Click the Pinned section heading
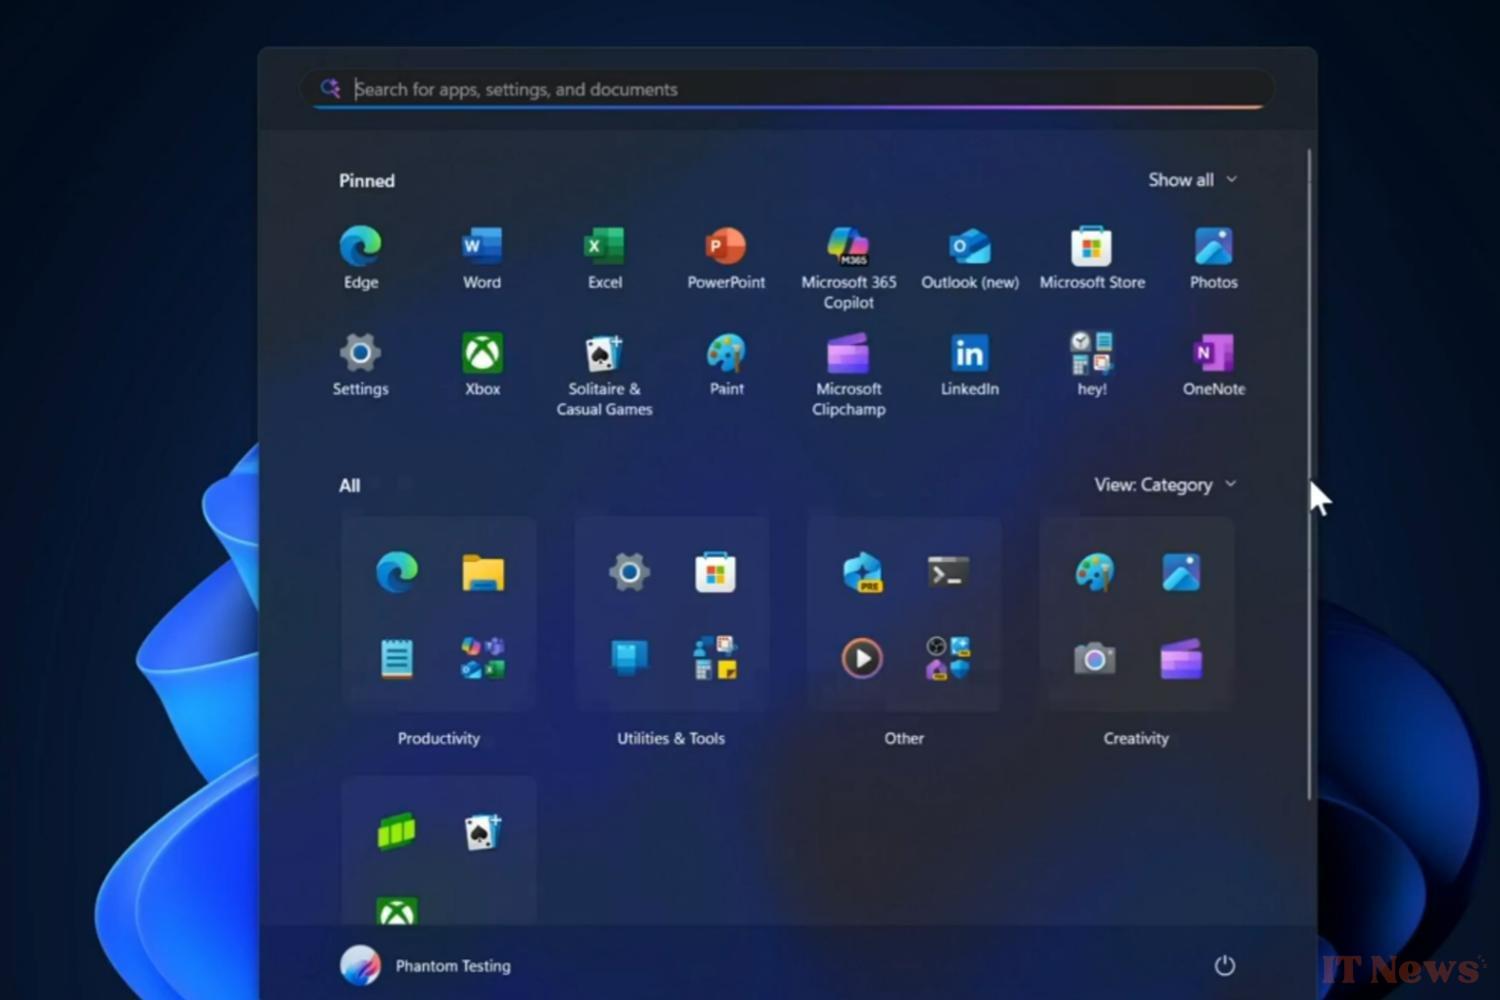The width and height of the screenshot is (1500, 1000). 367,181
